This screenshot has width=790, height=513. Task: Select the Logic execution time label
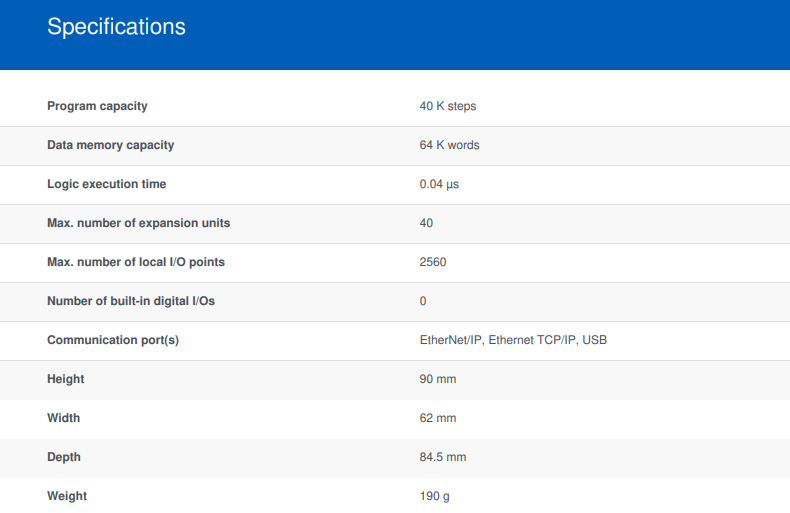(106, 184)
